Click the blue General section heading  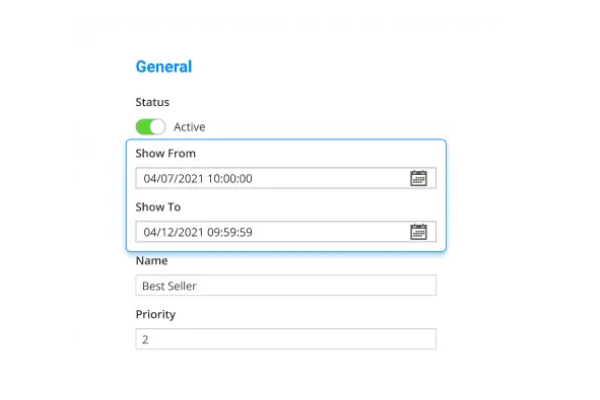[x=163, y=67]
